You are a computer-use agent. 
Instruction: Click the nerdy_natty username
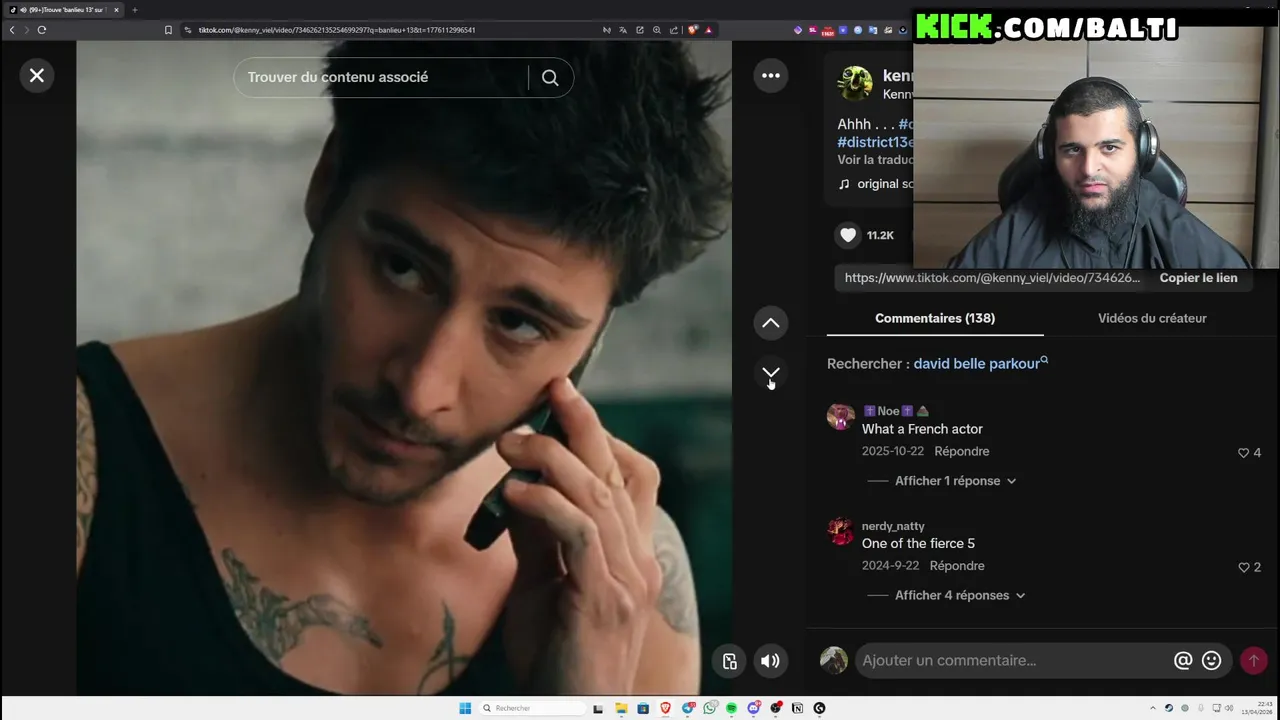[x=893, y=526]
